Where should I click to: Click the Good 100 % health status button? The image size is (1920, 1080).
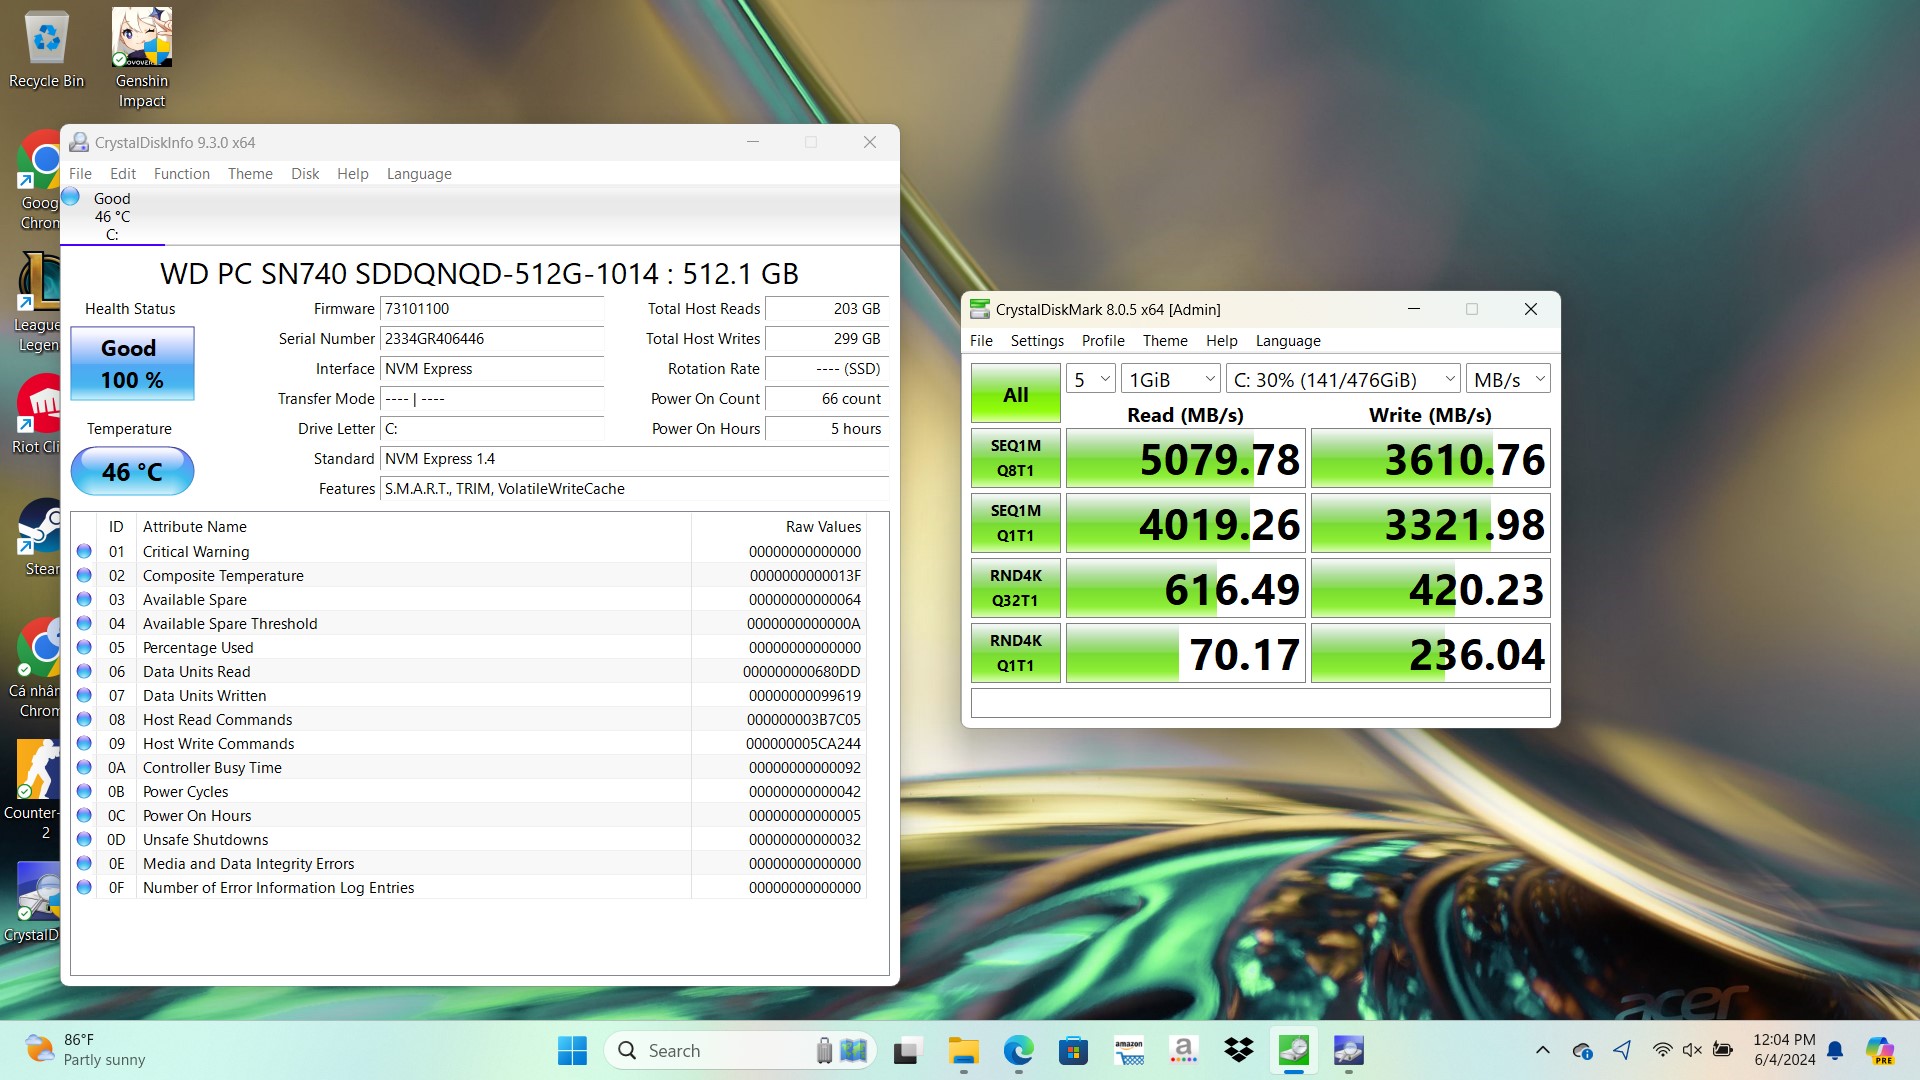tap(132, 364)
